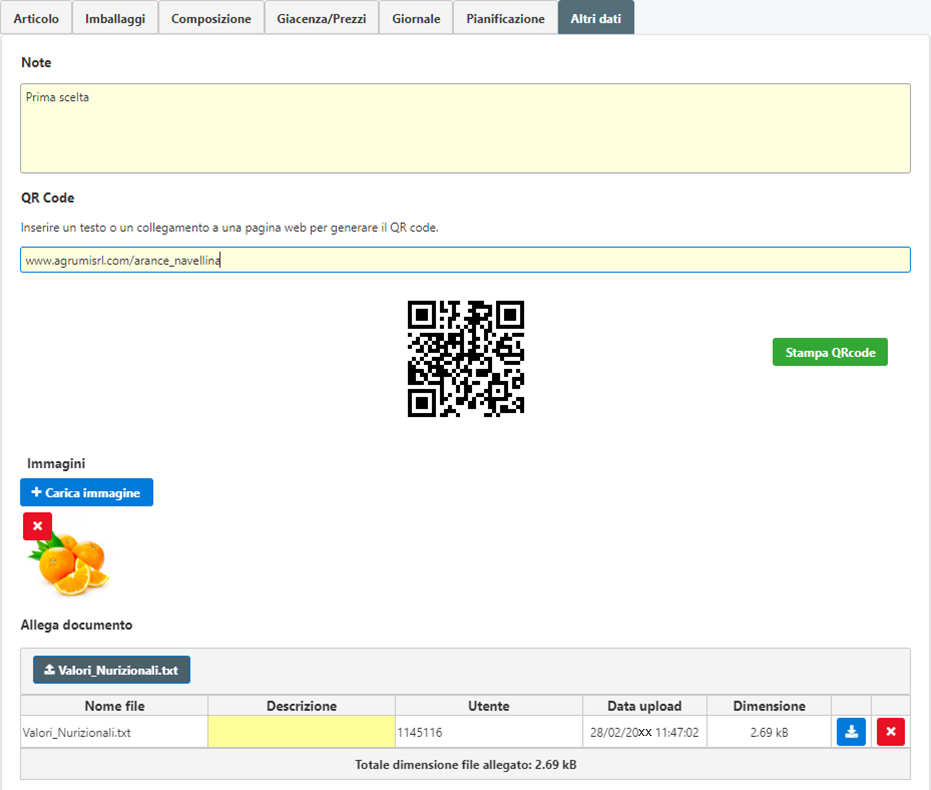This screenshot has height=790, width=931.
Task: Select the Valori_Nurizionali.txt file name cell
Action: [115, 732]
